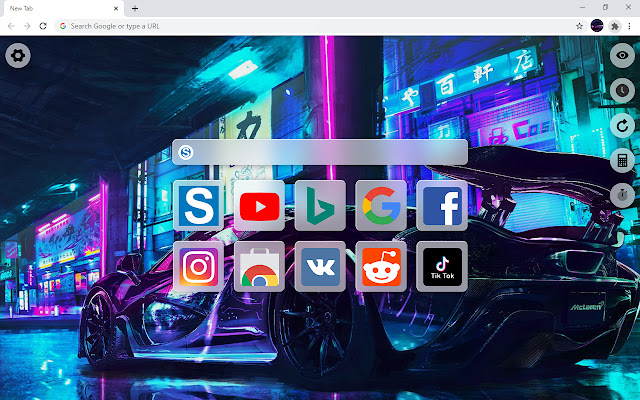
Task: Open the Extensions puzzle icon
Action: pyautogui.click(x=614, y=27)
